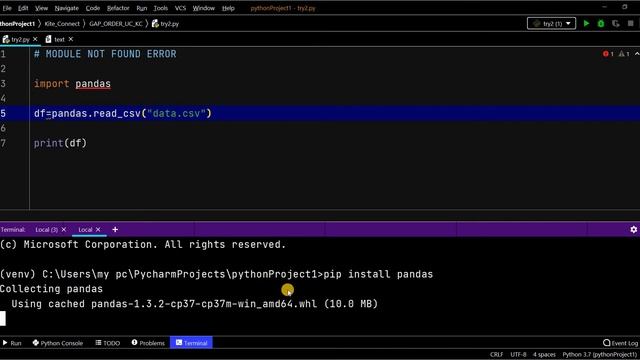Click the GAP_ORDER_UC_KC breadcrumb folder
The image size is (640, 360).
[x=116, y=24]
